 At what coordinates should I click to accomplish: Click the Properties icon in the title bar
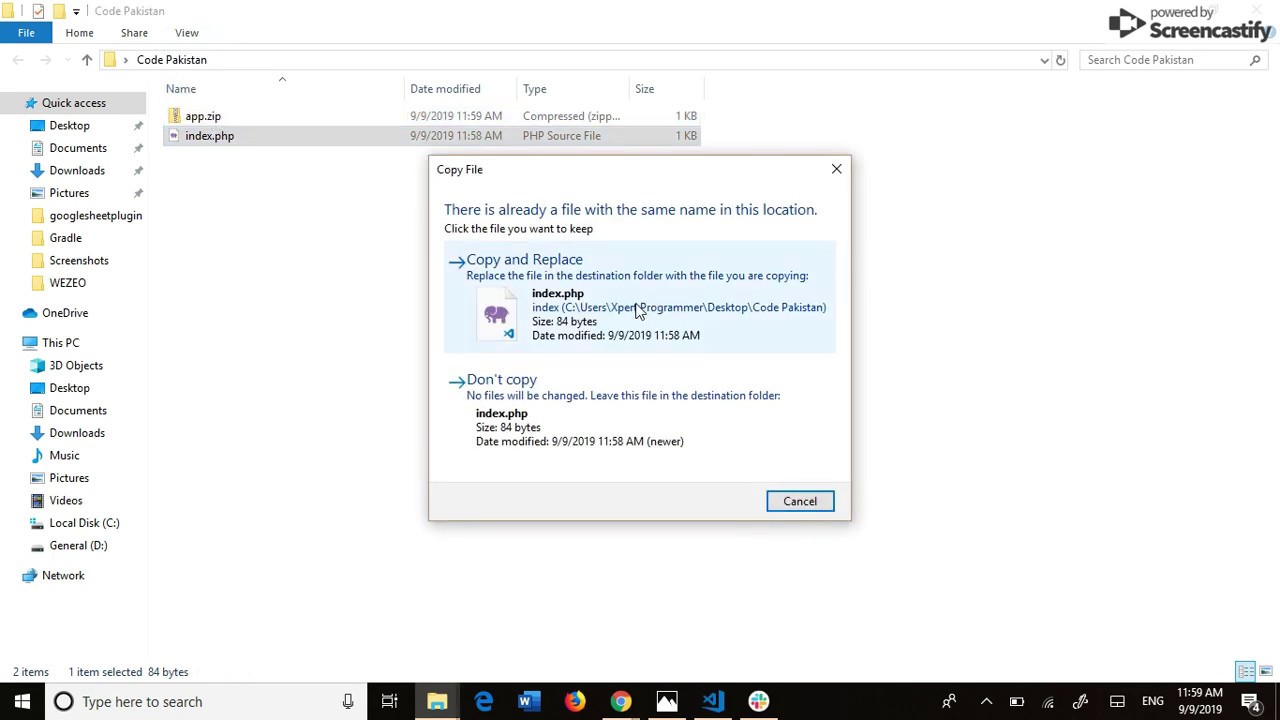[38, 11]
